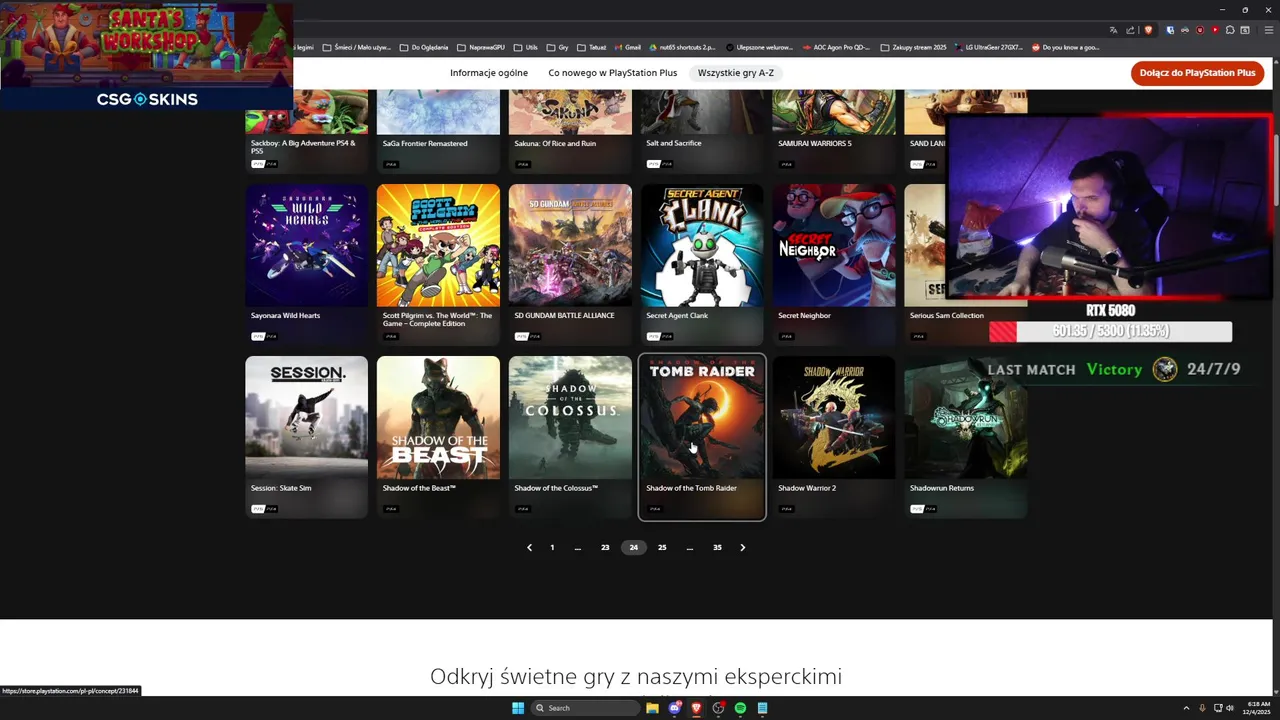Open the Gmail bookmark

pos(626,47)
